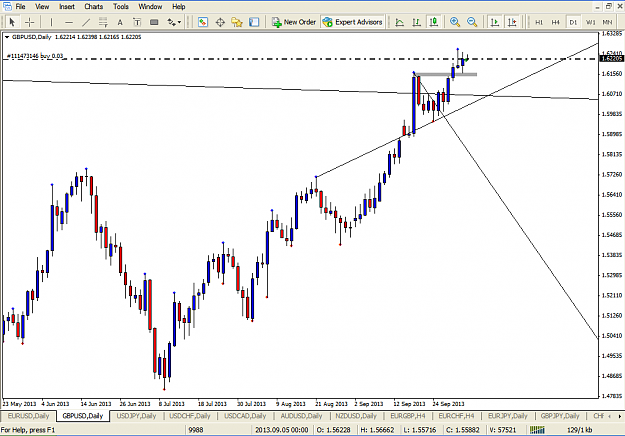Select the crosshair tool
Viewport: 625px width, 436px height.
point(29,22)
